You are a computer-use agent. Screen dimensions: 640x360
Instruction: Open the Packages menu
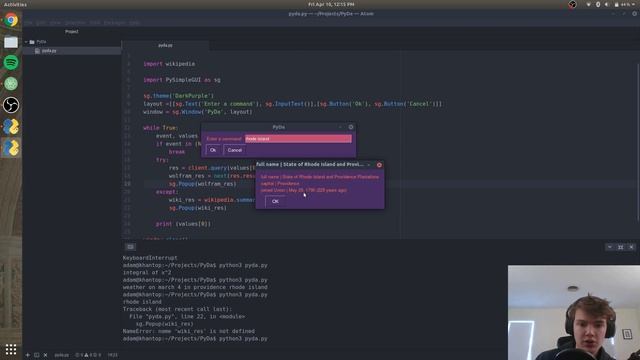tap(114, 23)
